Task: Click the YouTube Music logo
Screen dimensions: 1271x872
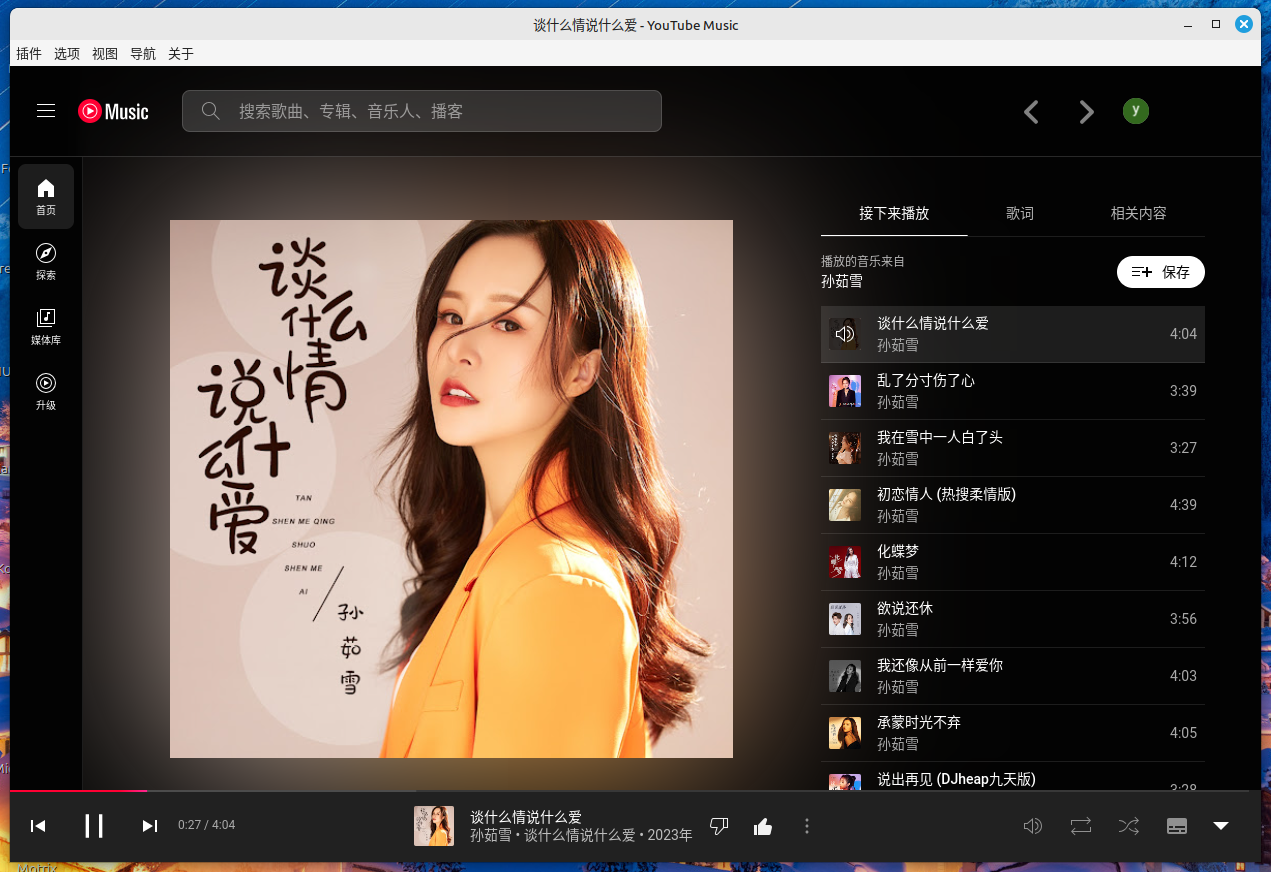Action: (113, 111)
